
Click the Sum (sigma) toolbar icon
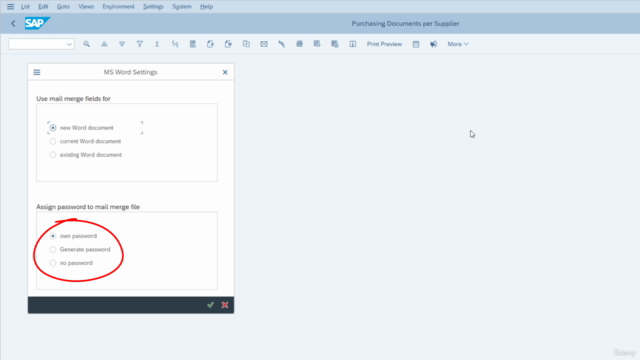(157, 44)
